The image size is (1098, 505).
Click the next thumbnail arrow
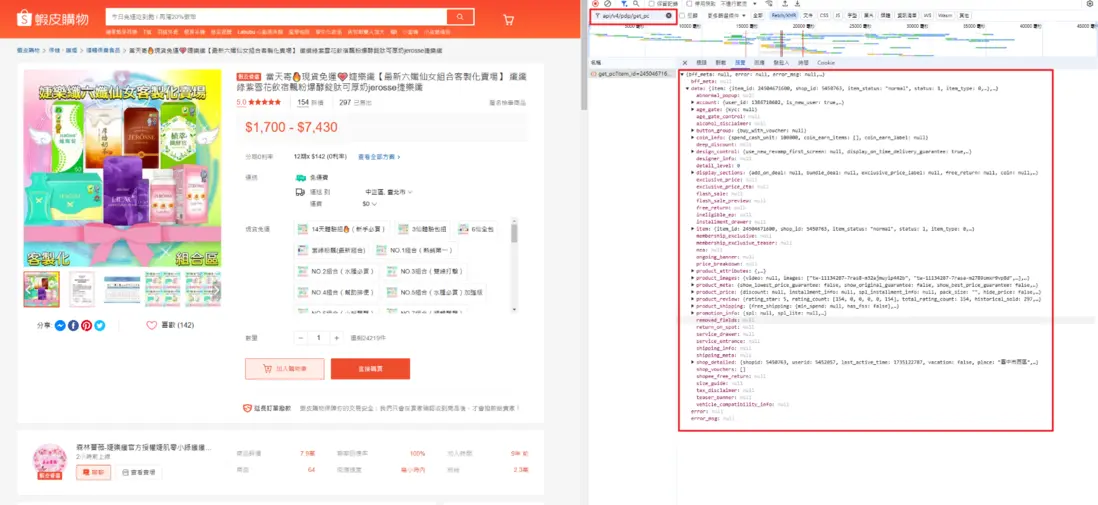216,289
